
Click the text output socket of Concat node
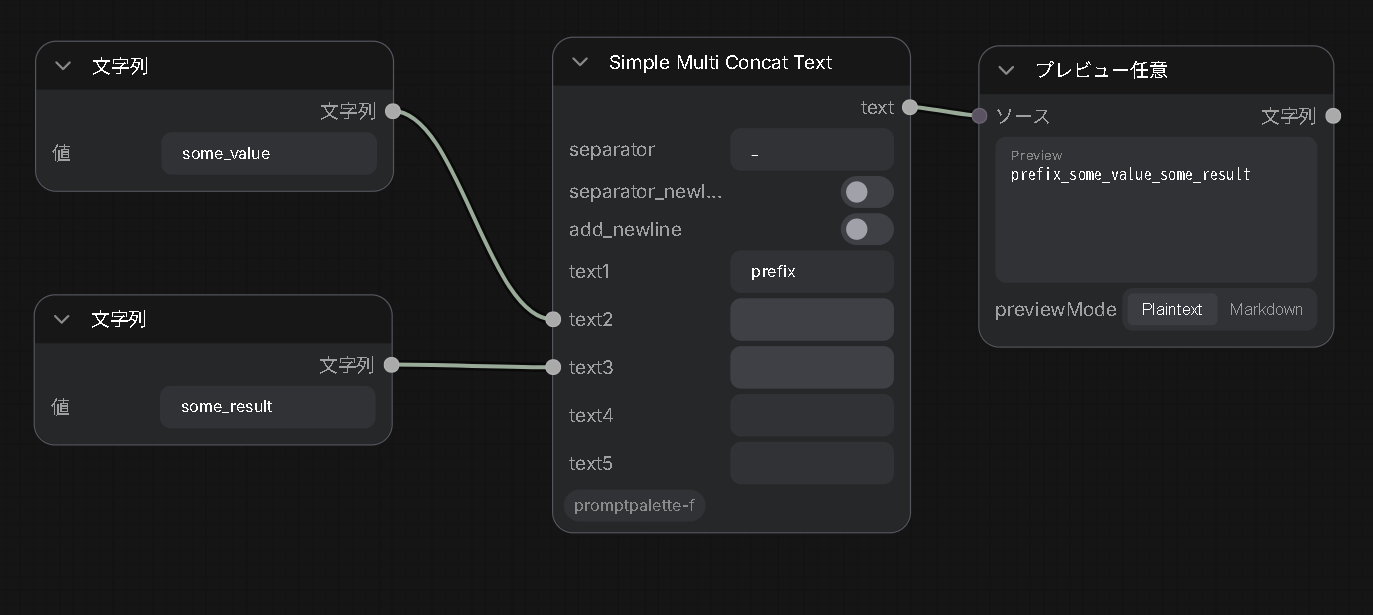pyautogui.click(x=909, y=107)
